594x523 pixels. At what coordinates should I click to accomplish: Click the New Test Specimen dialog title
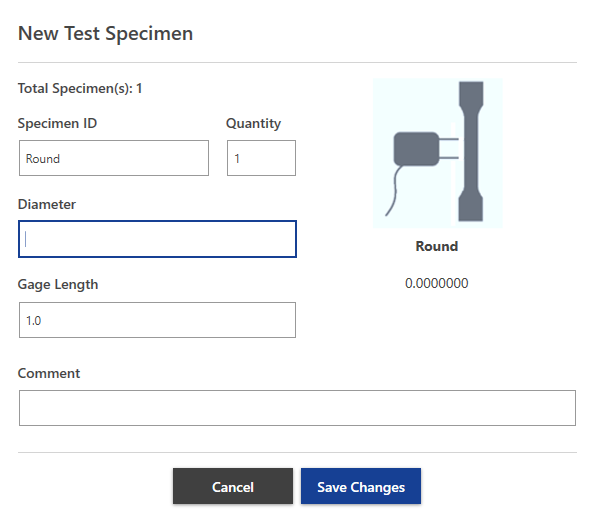(x=106, y=34)
